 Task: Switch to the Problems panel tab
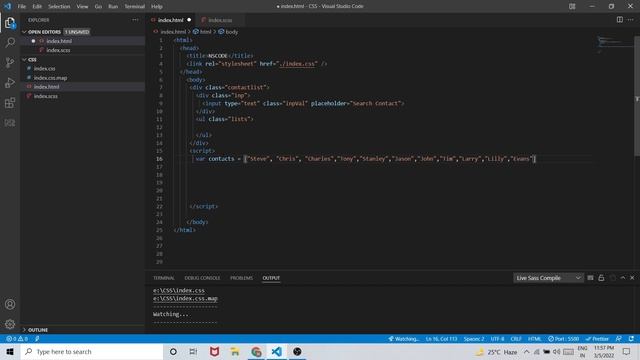click(241, 278)
